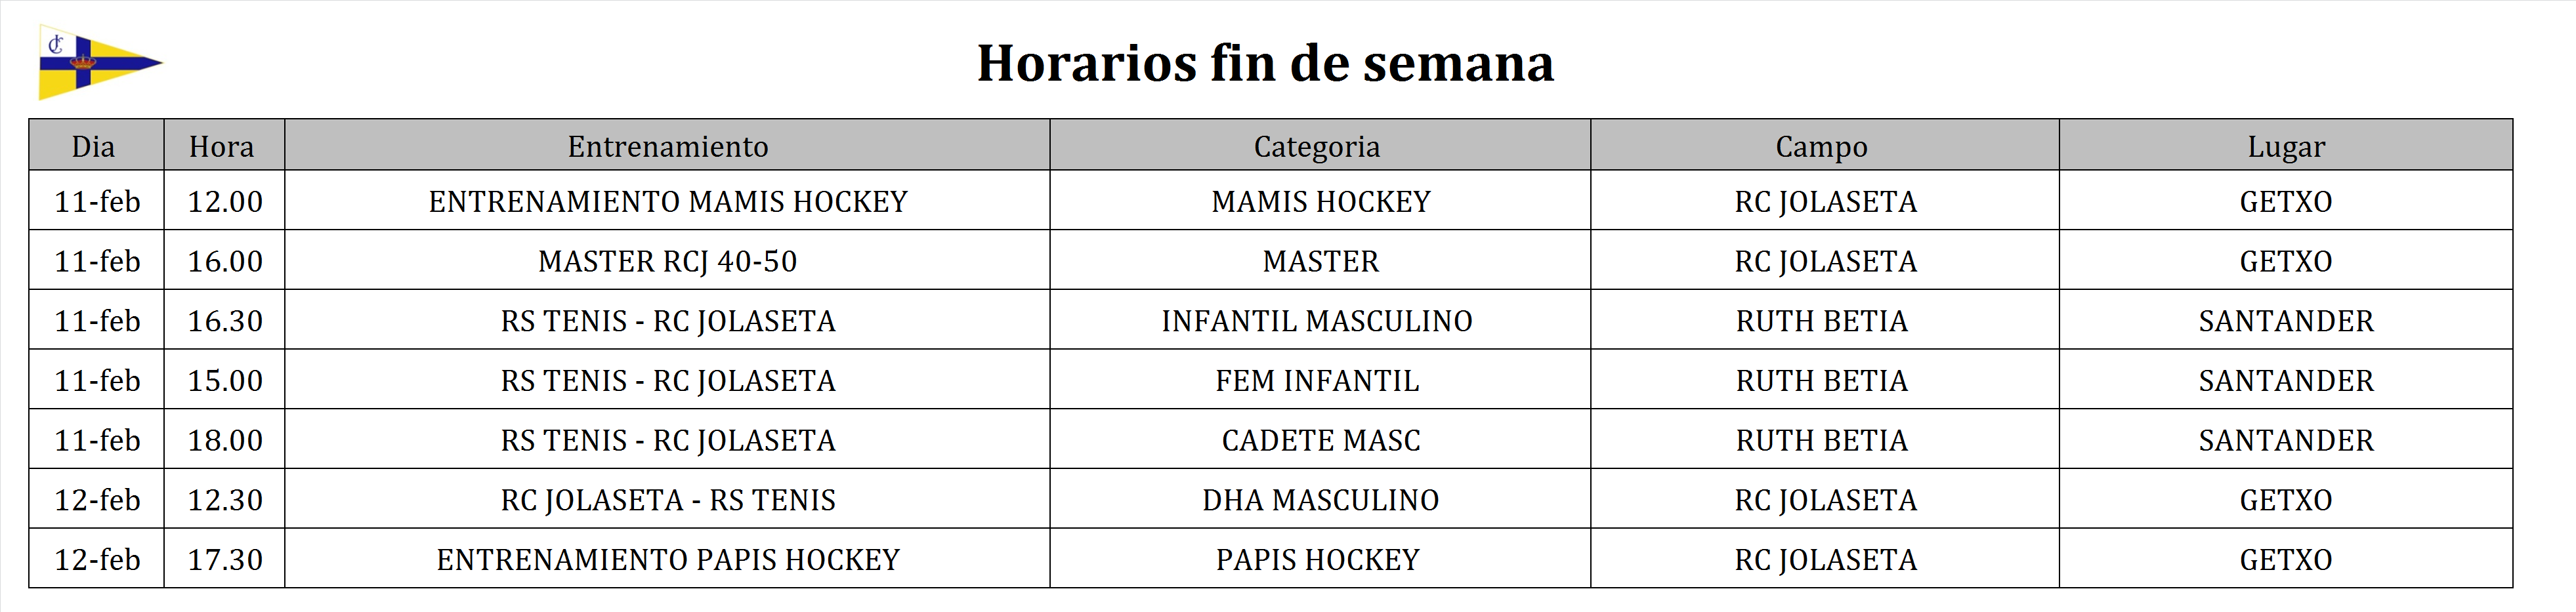2576x612 pixels.
Task: Click the "Entrenamiento" column header
Action: point(668,147)
